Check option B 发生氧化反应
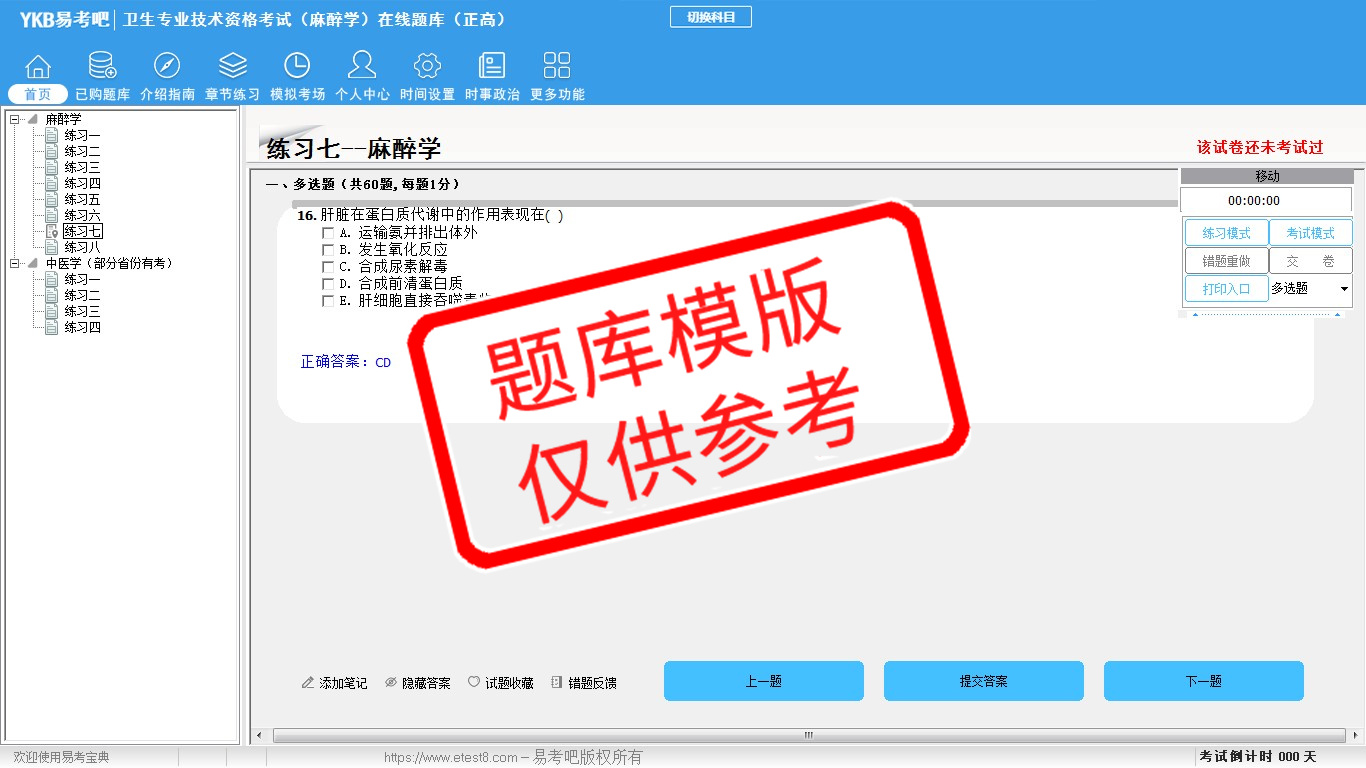The width and height of the screenshot is (1366, 768). [328, 250]
